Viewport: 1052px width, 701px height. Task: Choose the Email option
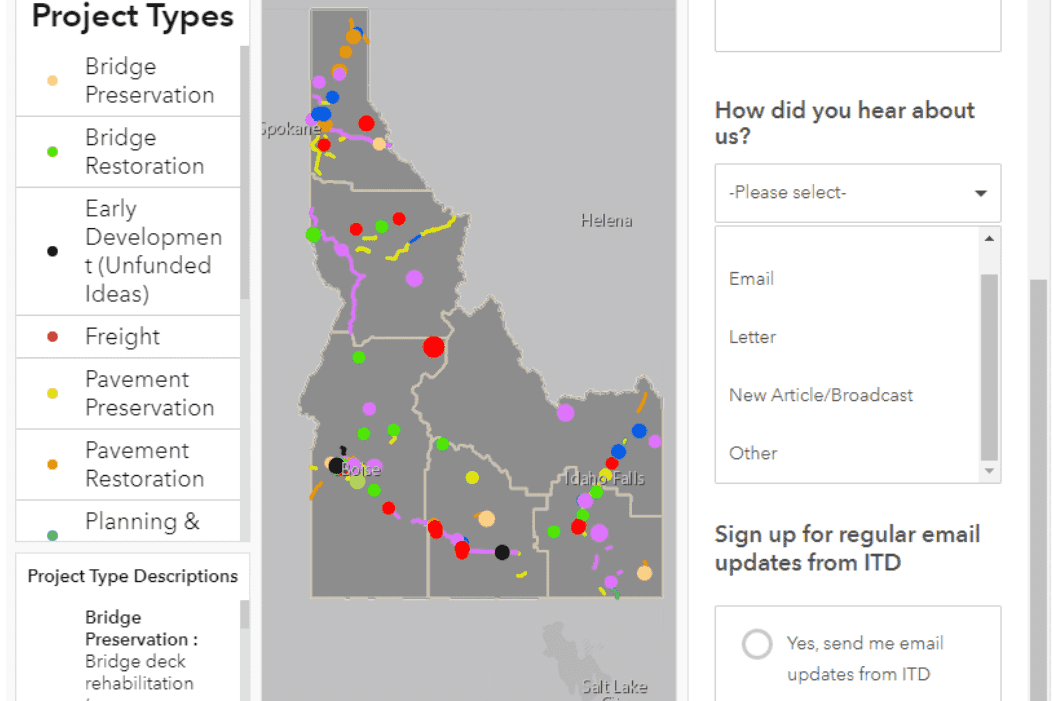click(751, 278)
